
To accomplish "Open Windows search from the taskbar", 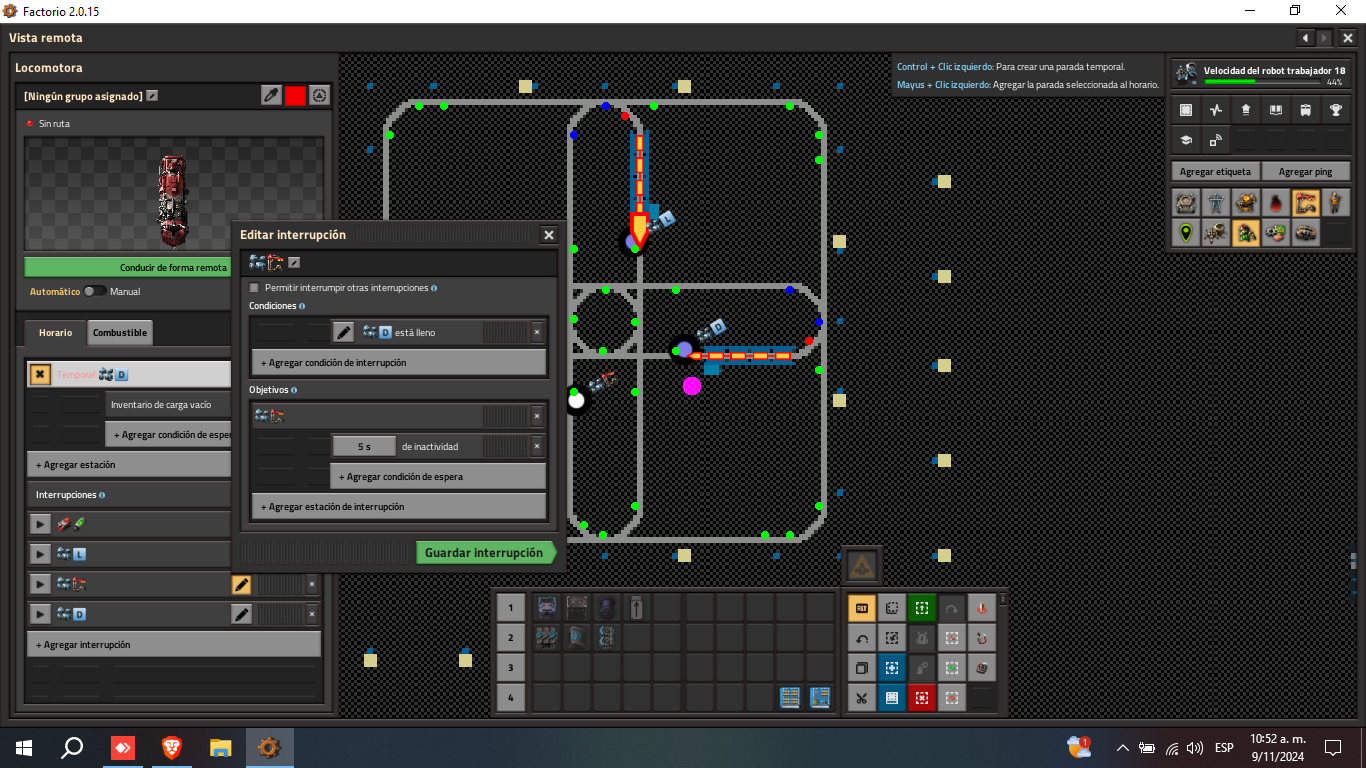I will click(x=72, y=747).
